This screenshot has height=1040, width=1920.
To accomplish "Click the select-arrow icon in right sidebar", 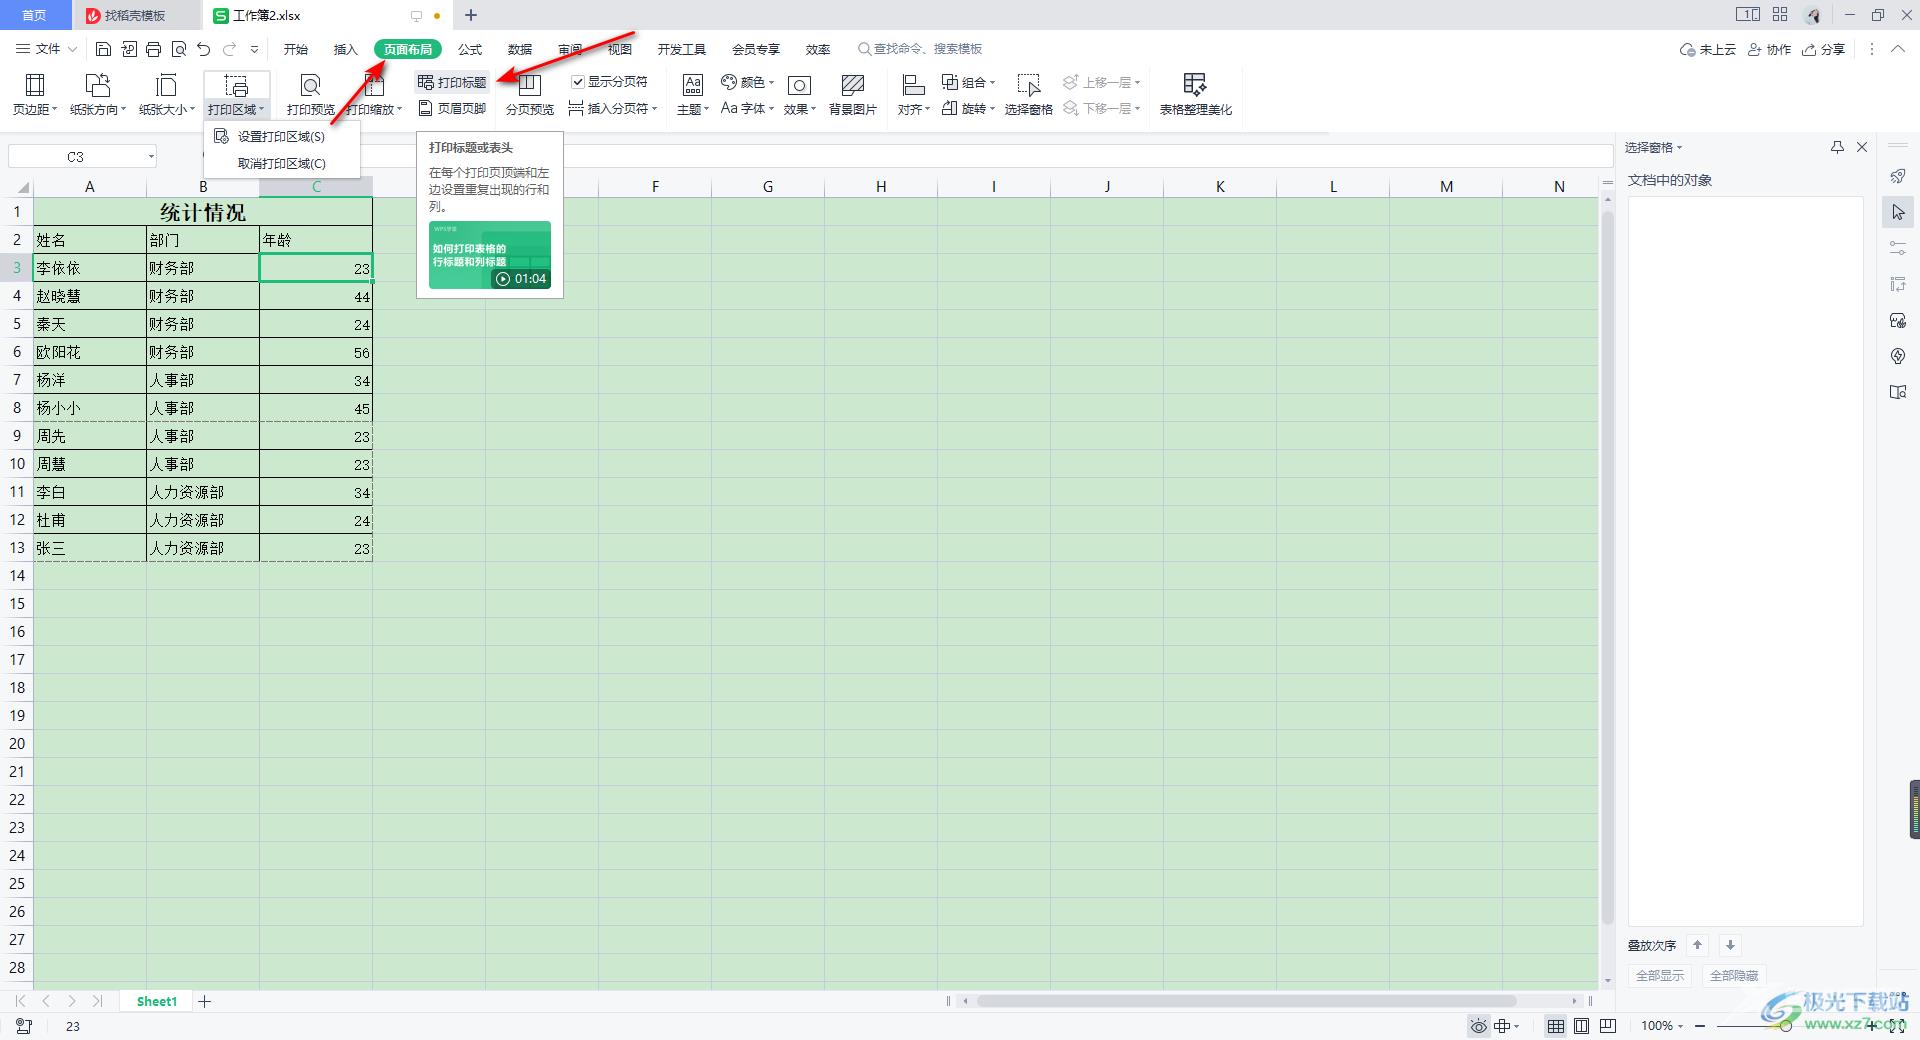I will coord(1898,212).
